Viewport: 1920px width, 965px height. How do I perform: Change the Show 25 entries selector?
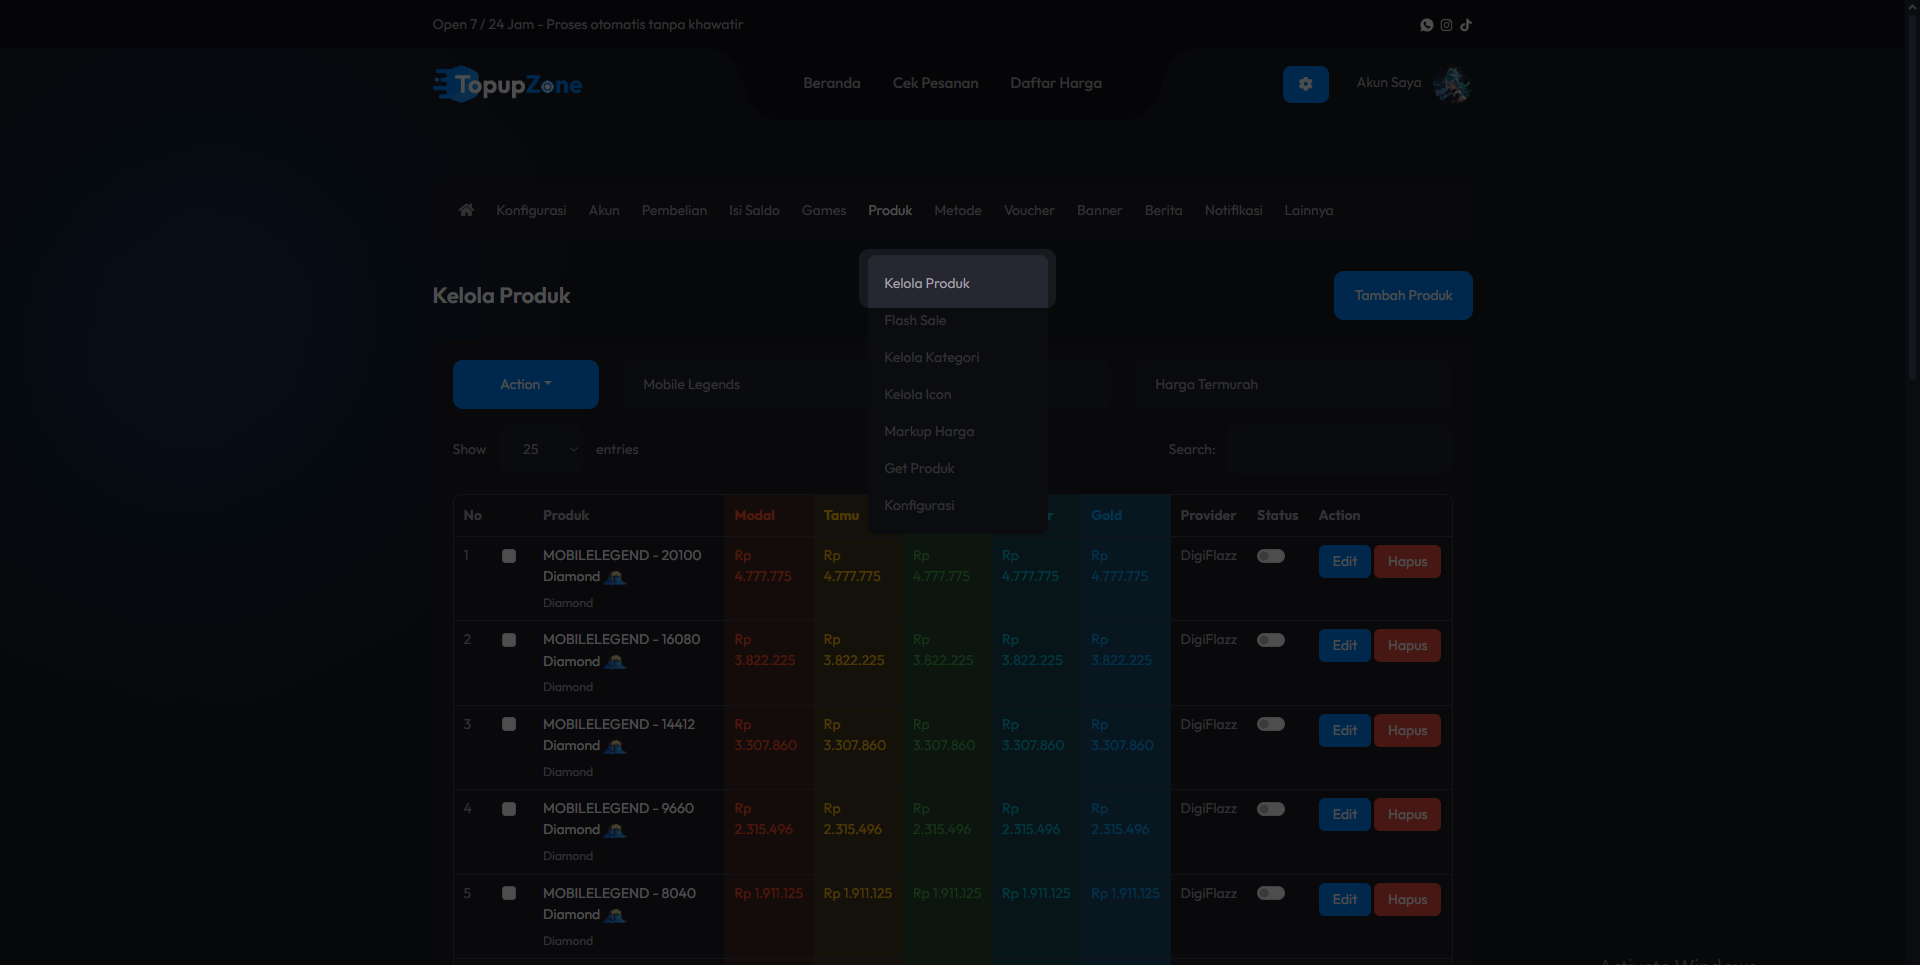click(x=542, y=450)
